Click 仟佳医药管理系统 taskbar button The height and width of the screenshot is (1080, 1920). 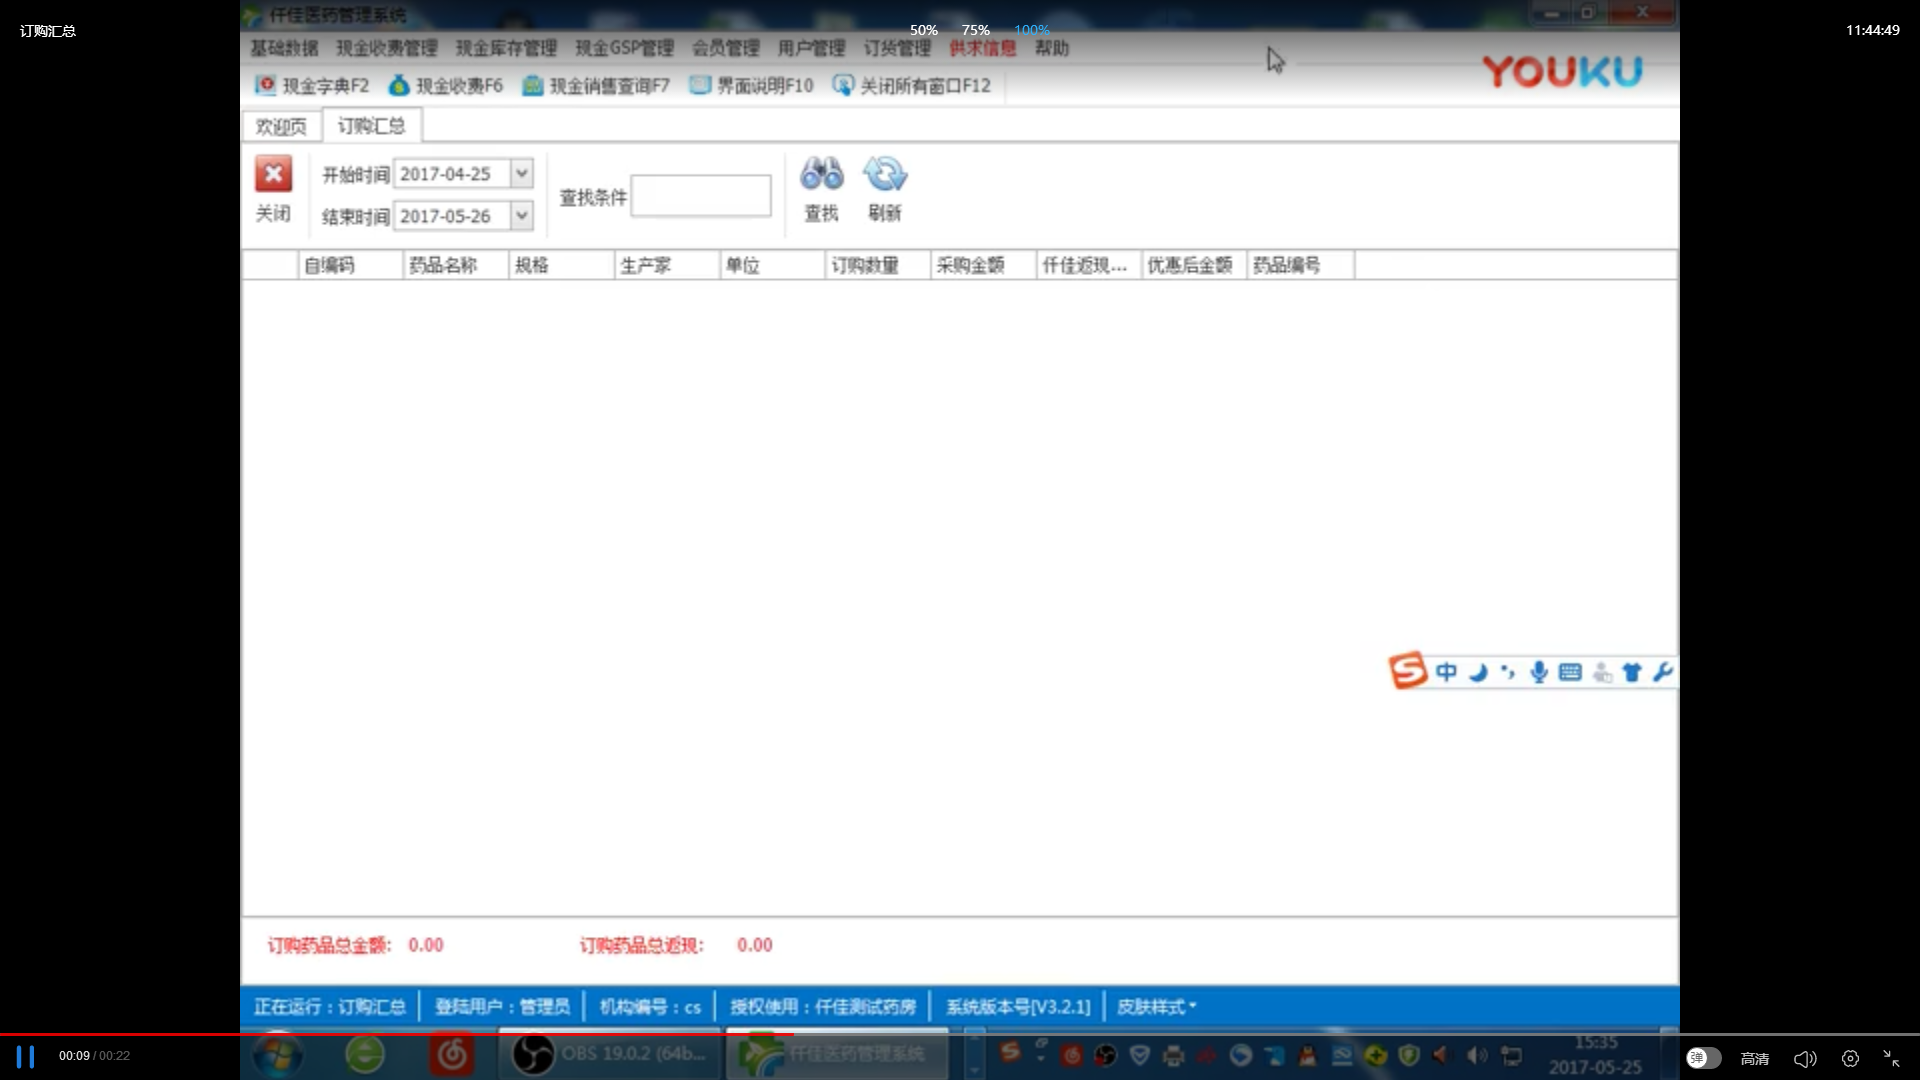click(837, 1054)
